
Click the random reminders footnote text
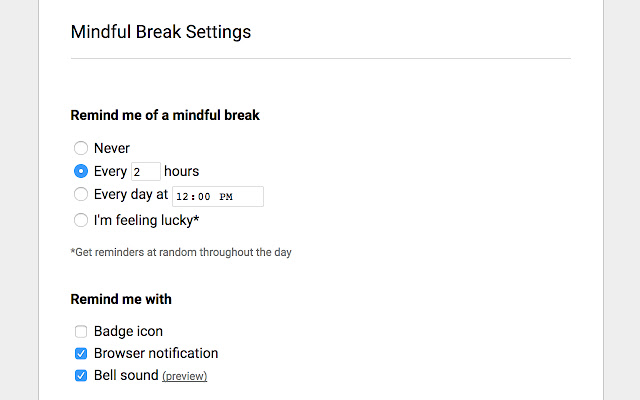(x=181, y=252)
